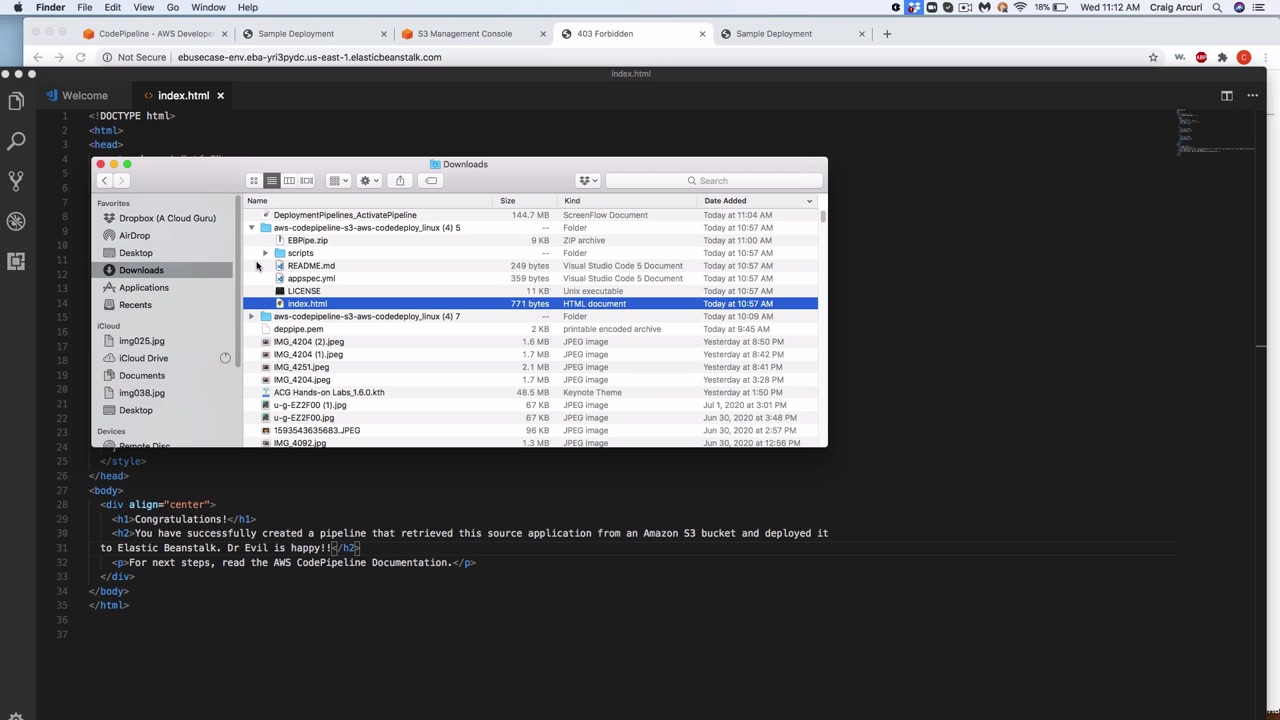
Task: Open Go menu
Action: pyautogui.click(x=173, y=8)
